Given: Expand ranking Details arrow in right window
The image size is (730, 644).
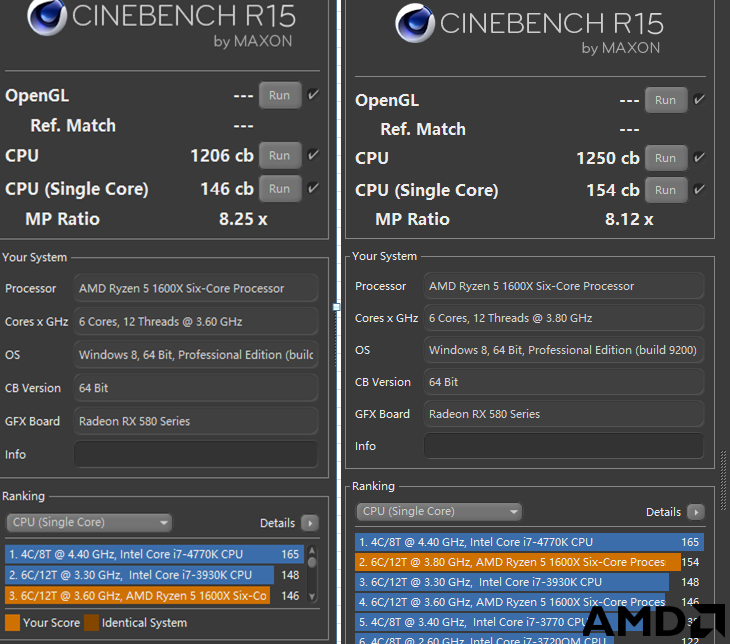Looking at the screenshot, I should tap(696, 512).
